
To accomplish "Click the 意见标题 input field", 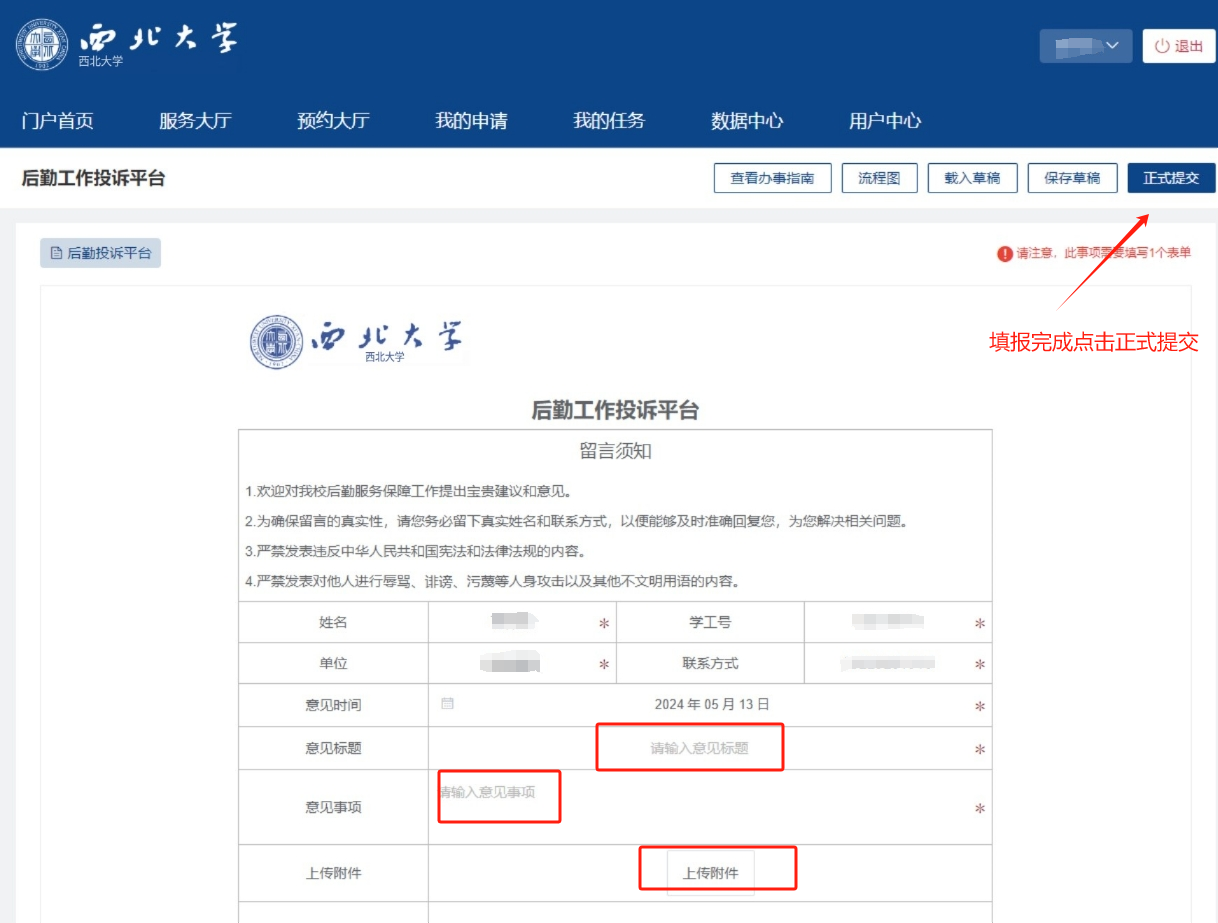I will point(699,748).
